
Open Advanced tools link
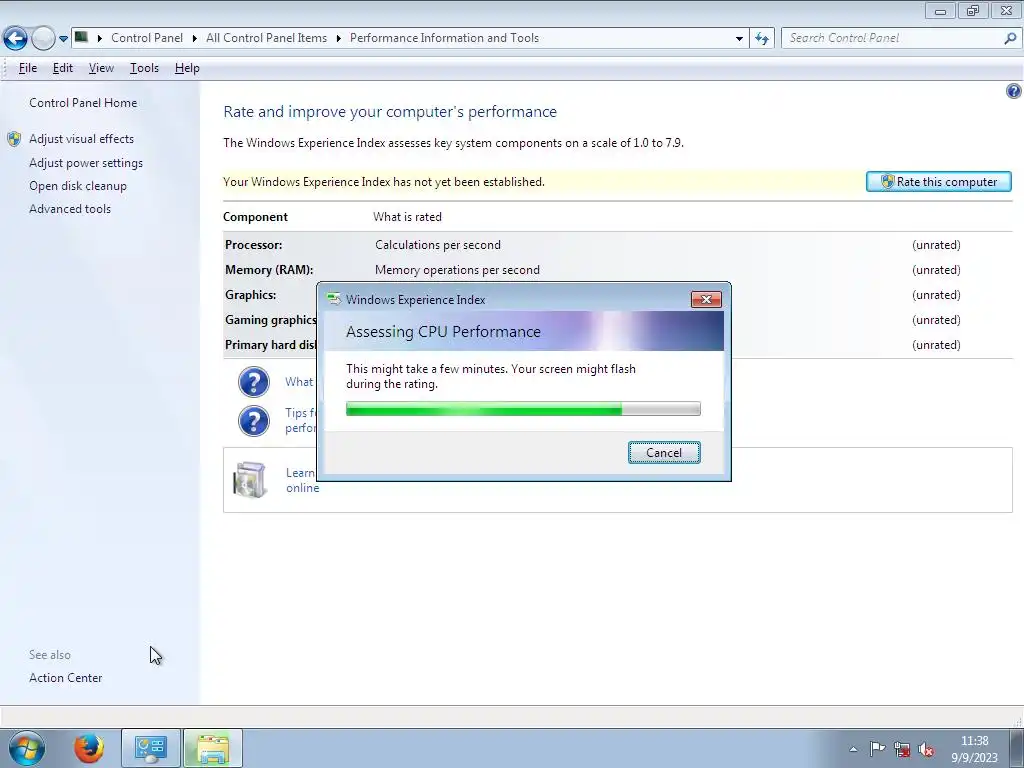[x=70, y=208]
